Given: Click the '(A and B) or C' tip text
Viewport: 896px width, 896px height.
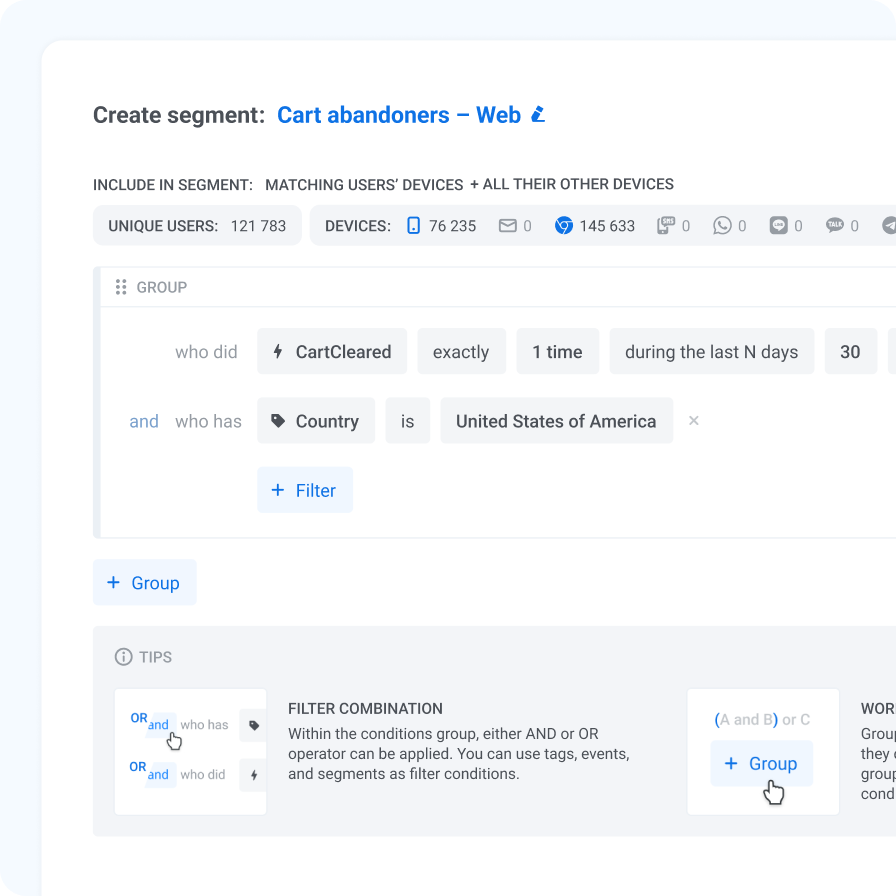Looking at the screenshot, I should coord(762,719).
